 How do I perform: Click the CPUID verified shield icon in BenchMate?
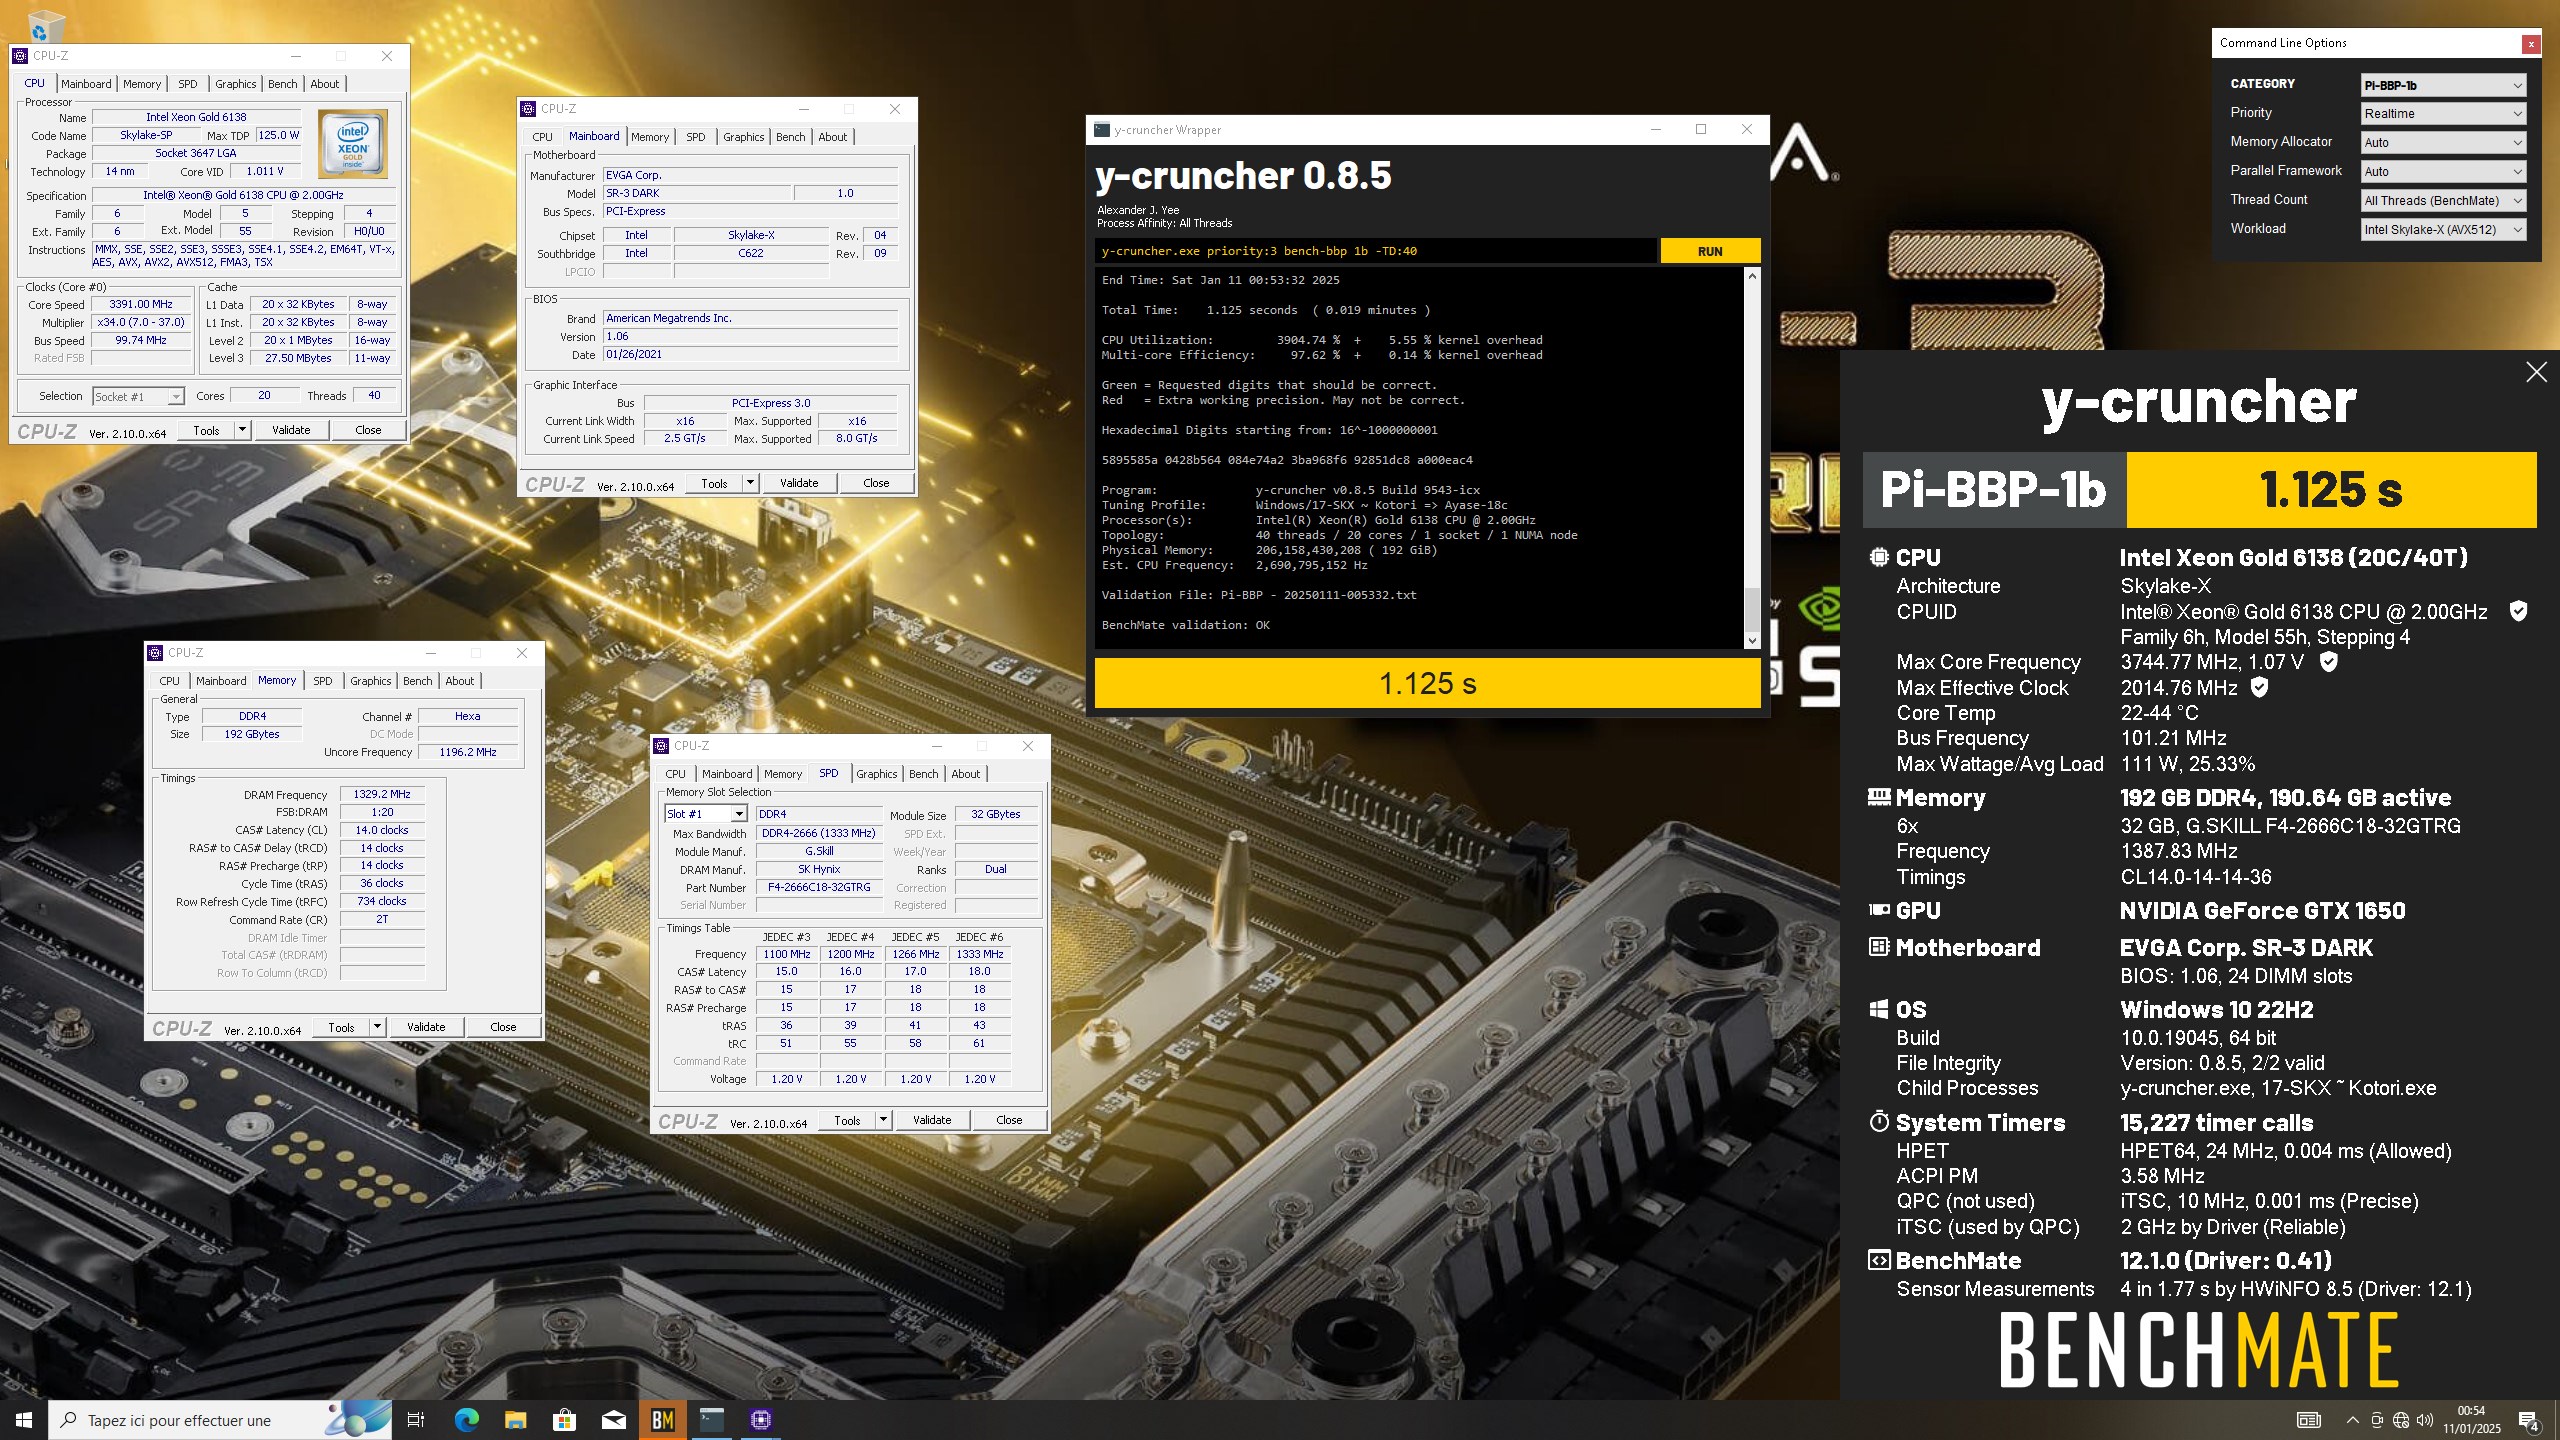(2518, 611)
